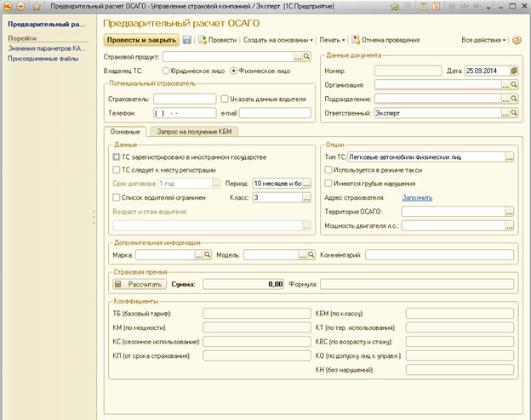Switch to Запрос на получение КБМ tab
Image resolution: width=531 pixels, height=420 pixels.
194,131
